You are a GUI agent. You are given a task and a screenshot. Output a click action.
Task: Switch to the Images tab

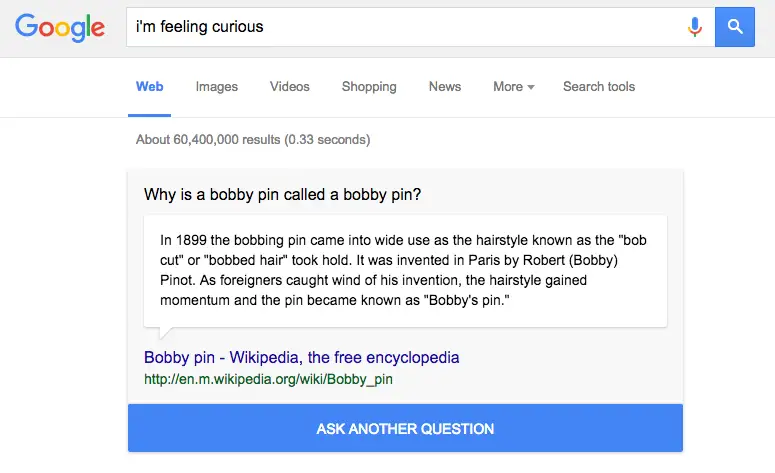[217, 87]
